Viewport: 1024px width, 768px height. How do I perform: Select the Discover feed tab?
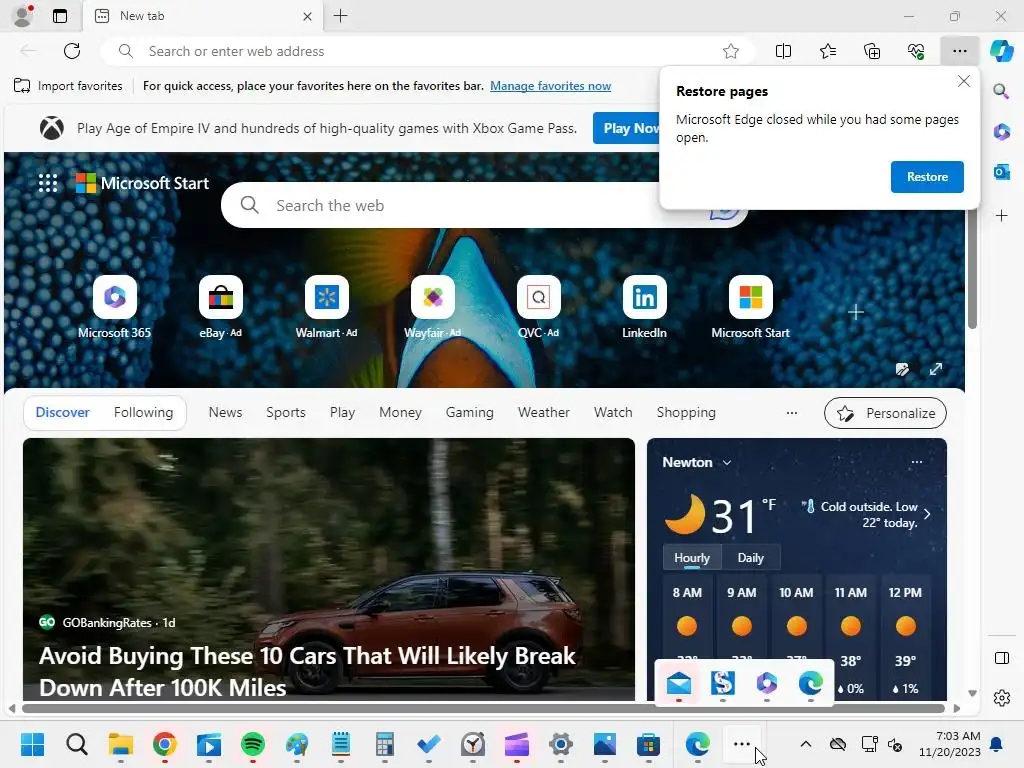(62, 413)
